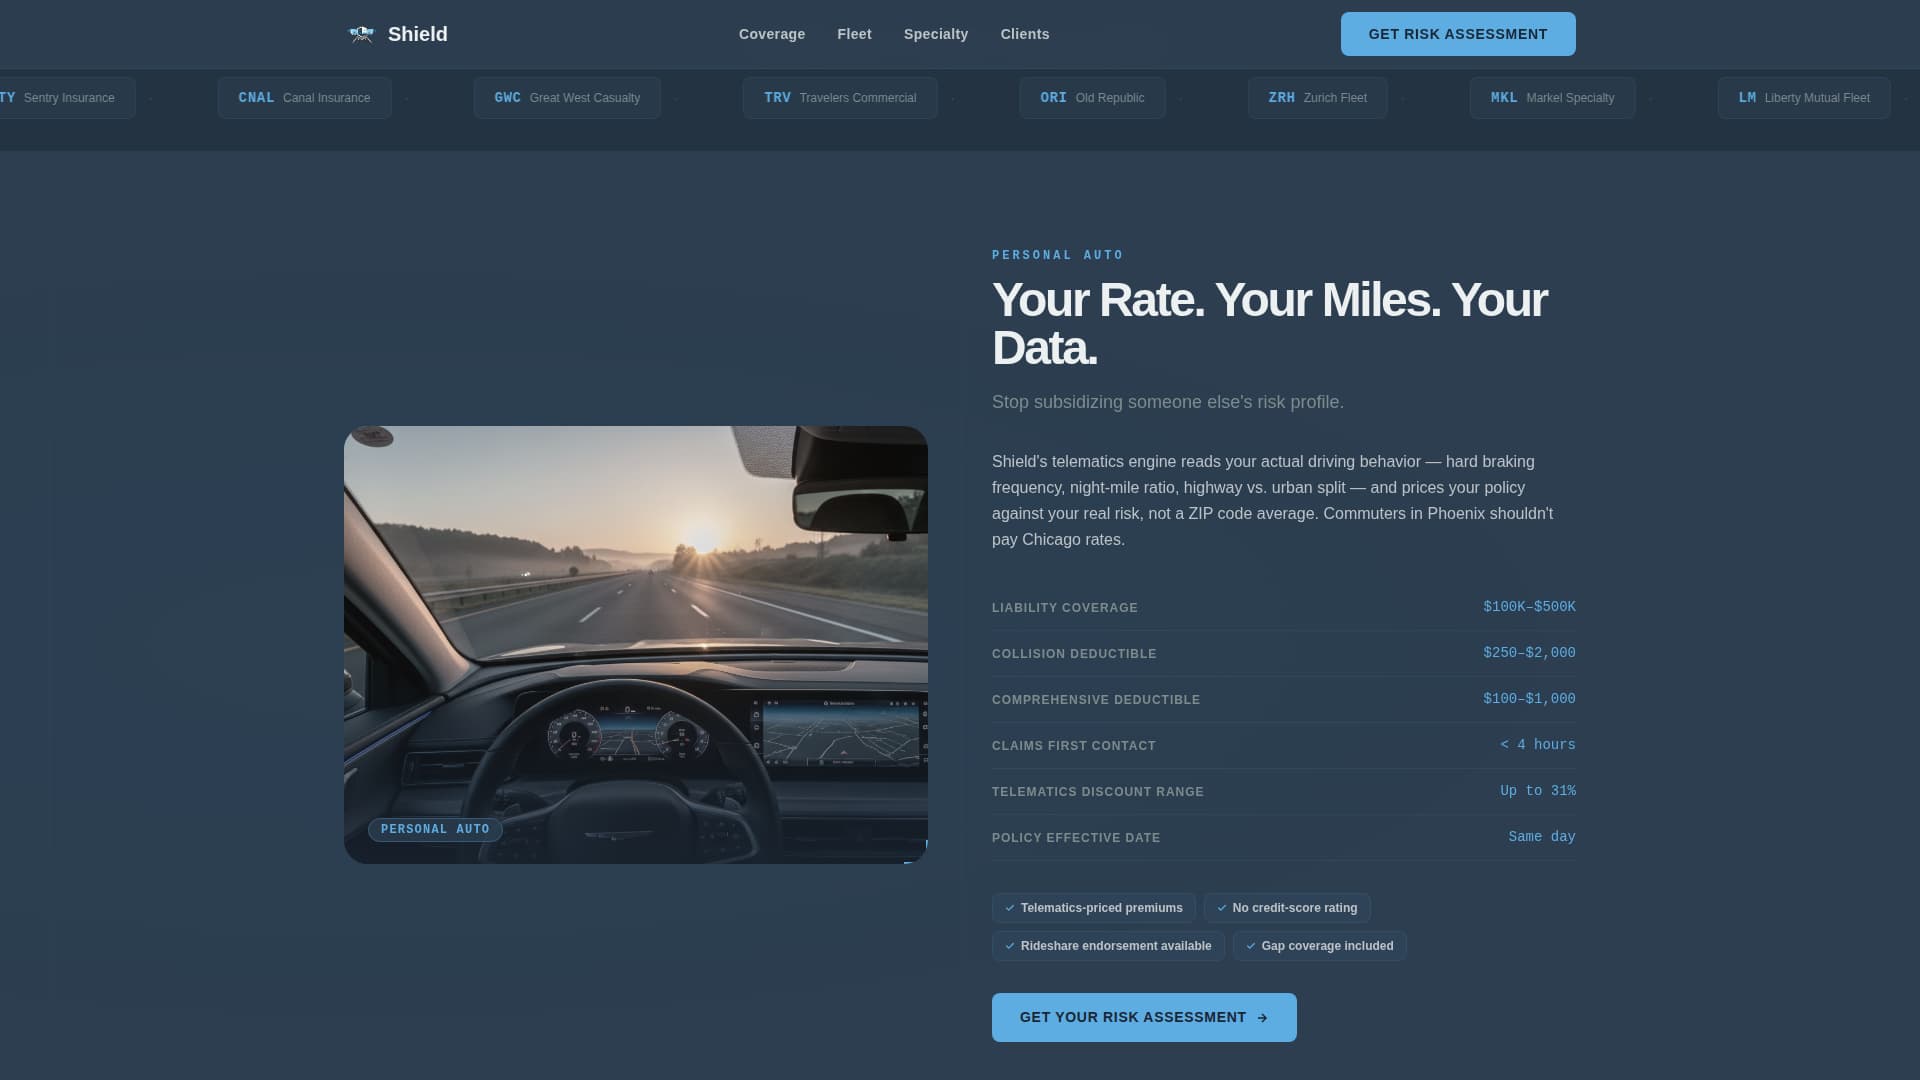Select the CNAL Canal Insurance badge

[x=304, y=97]
